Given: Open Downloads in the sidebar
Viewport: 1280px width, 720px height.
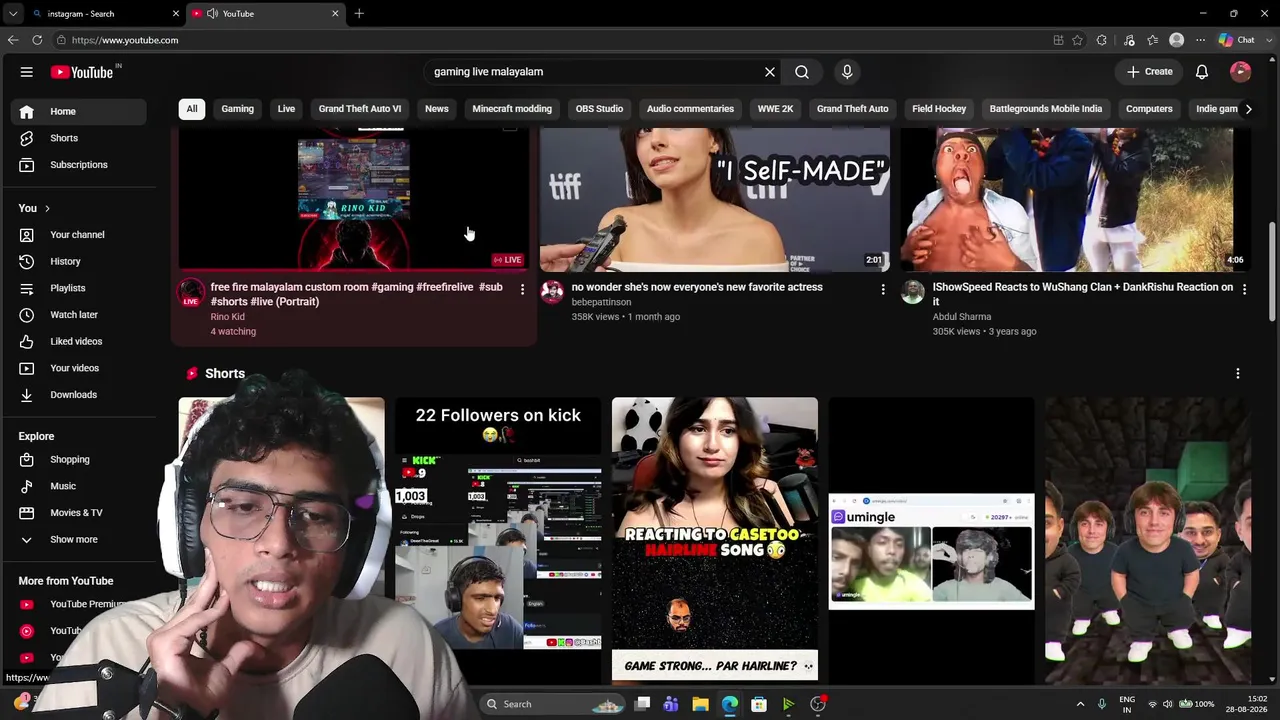Looking at the screenshot, I should tap(73, 395).
